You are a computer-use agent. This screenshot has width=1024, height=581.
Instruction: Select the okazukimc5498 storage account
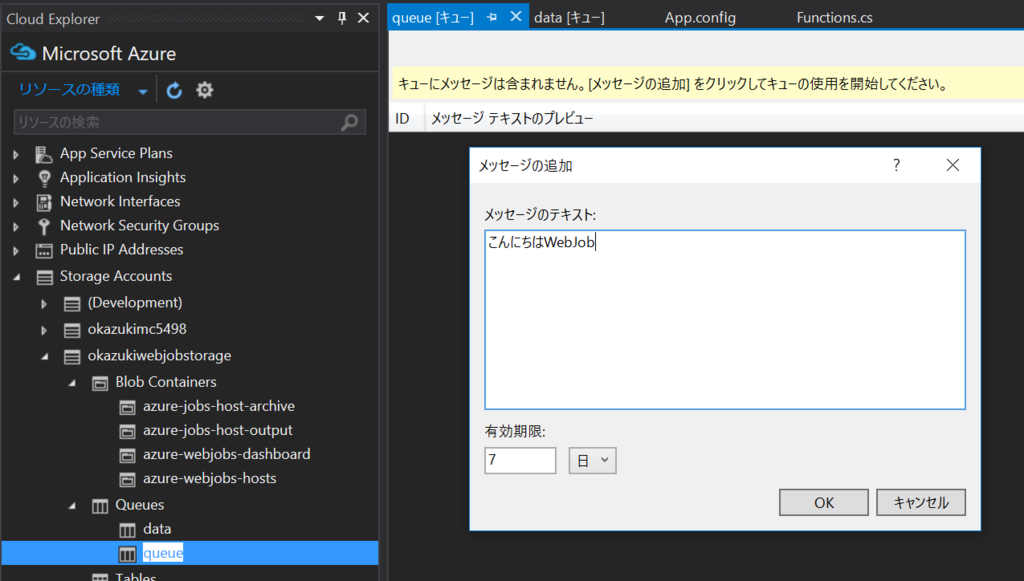[x=137, y=329]
